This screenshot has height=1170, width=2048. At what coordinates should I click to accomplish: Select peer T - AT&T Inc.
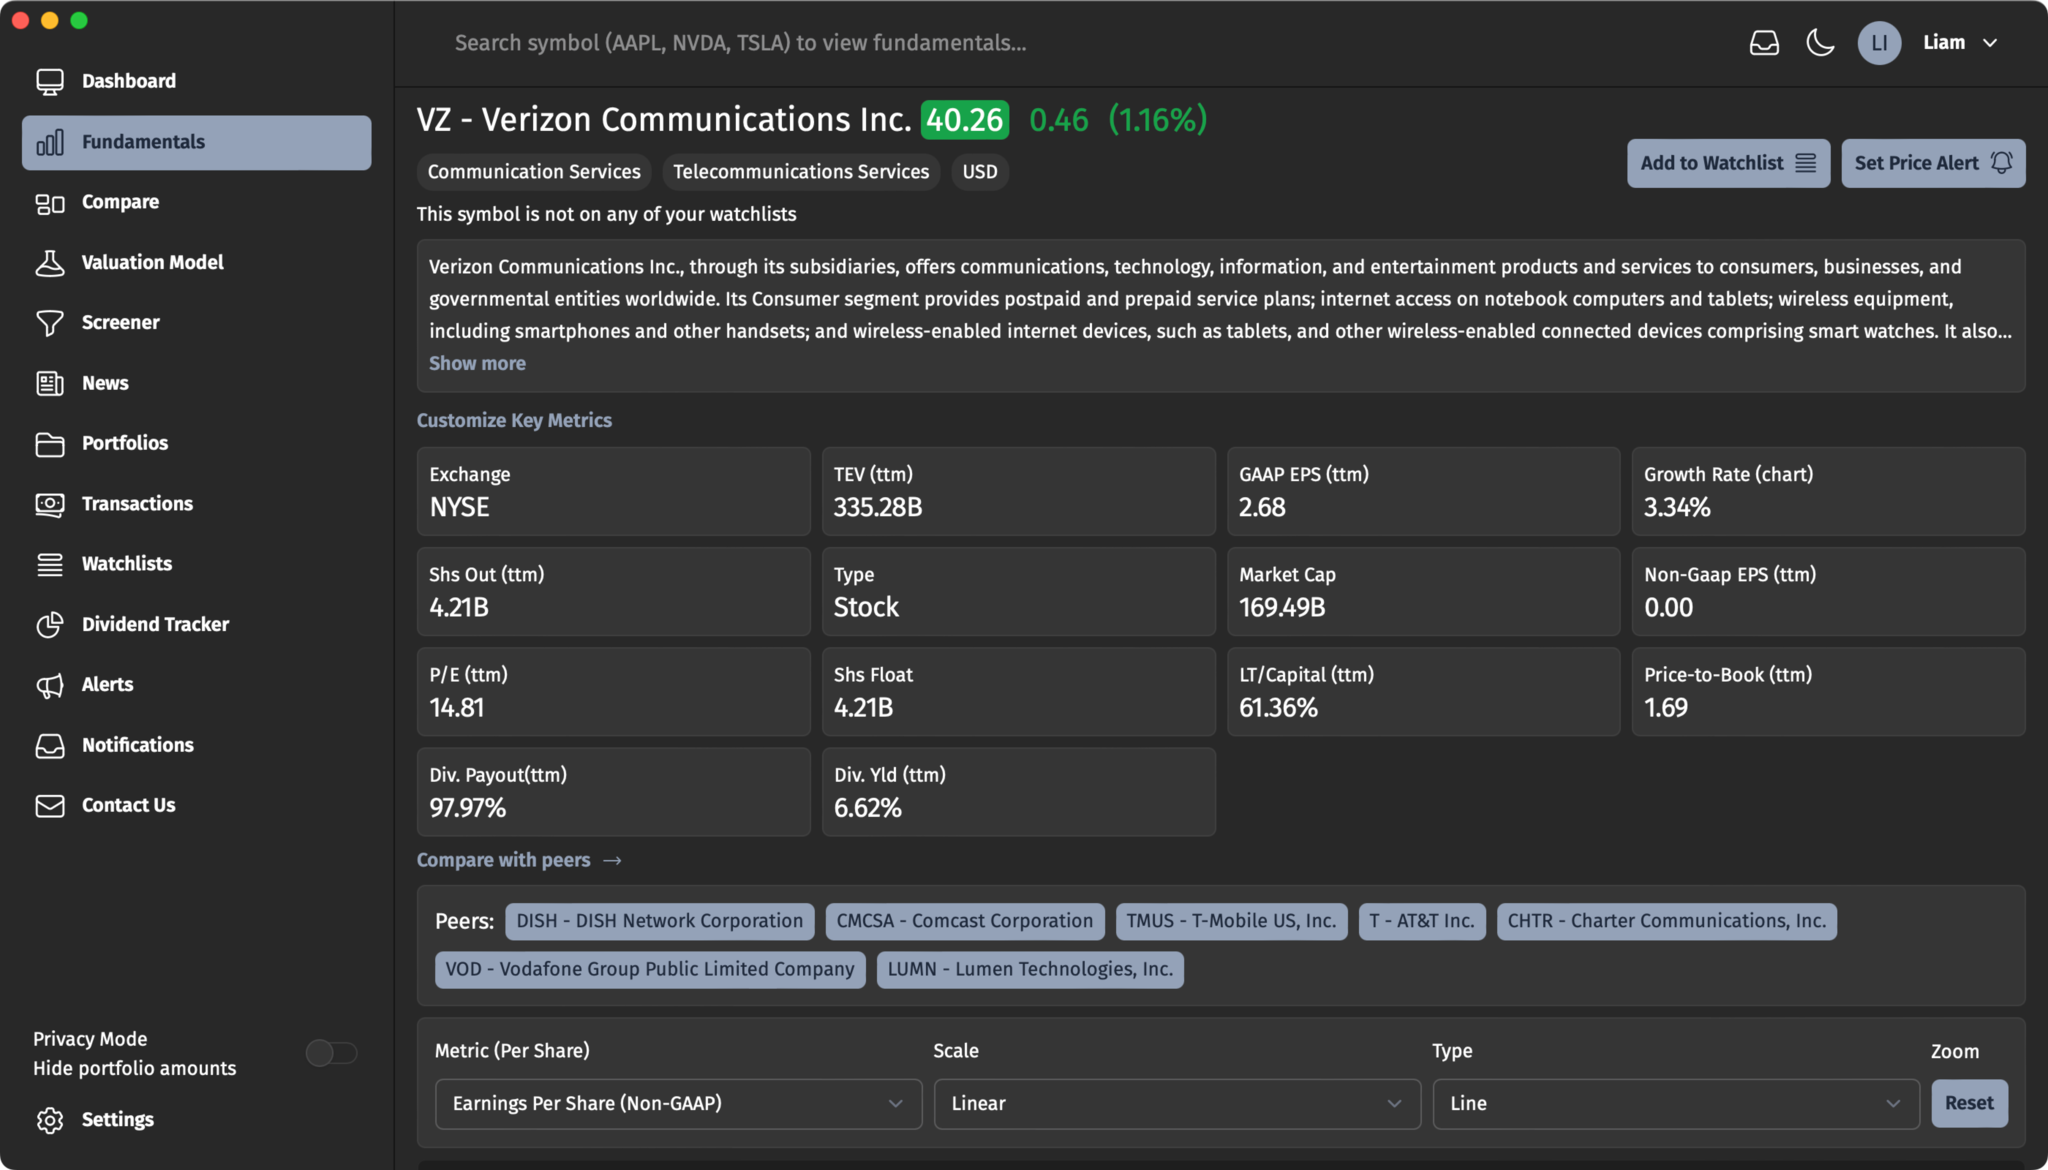coord(1422,921)
